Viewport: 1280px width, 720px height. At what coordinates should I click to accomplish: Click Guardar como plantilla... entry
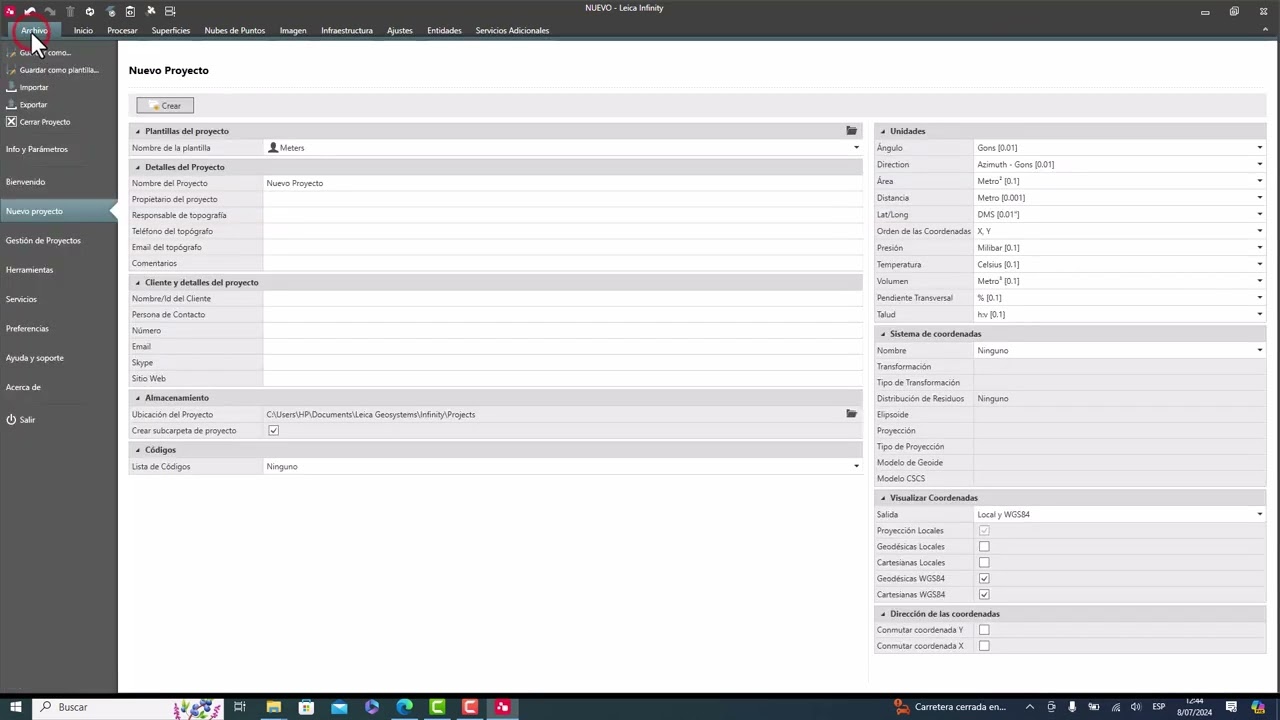[x=59, y=70]
